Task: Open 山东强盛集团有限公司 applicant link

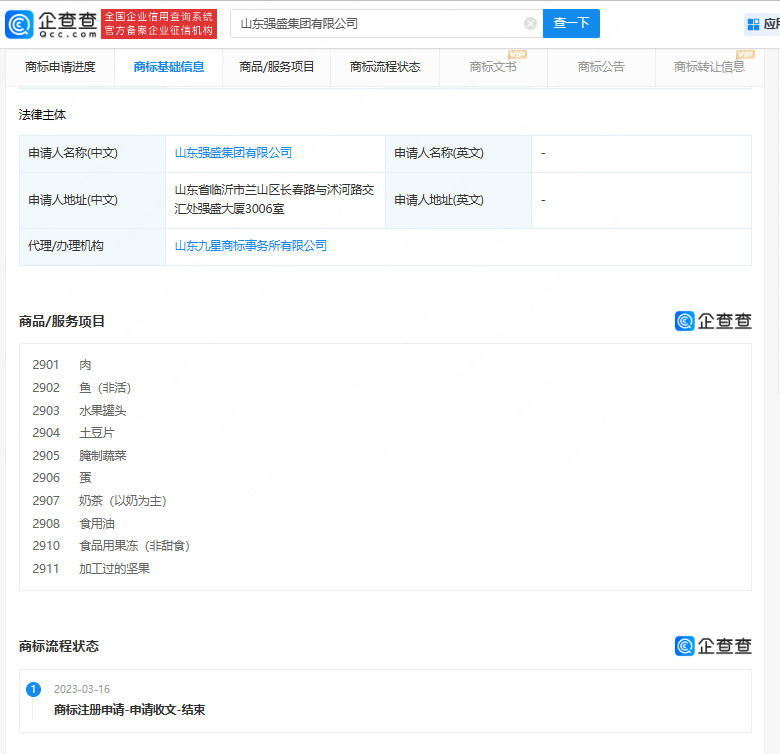Action: tap(233, 153)
